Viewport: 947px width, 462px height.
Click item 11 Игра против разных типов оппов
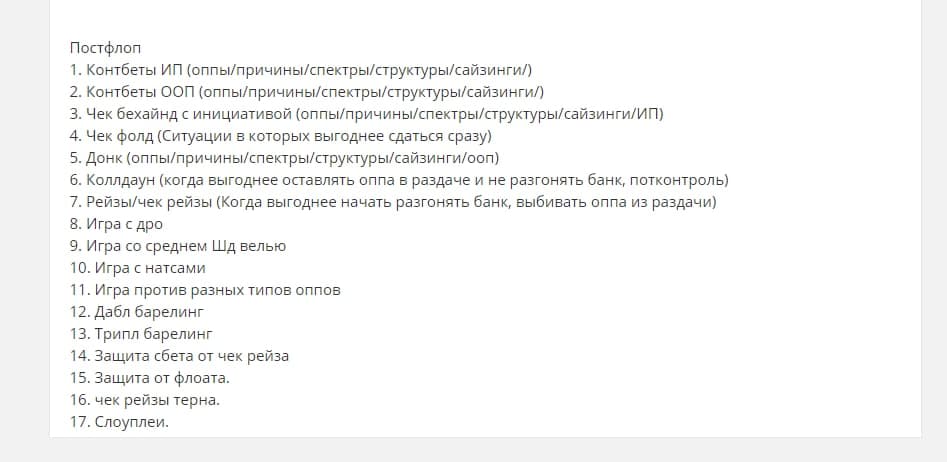[x=205, y=290]
